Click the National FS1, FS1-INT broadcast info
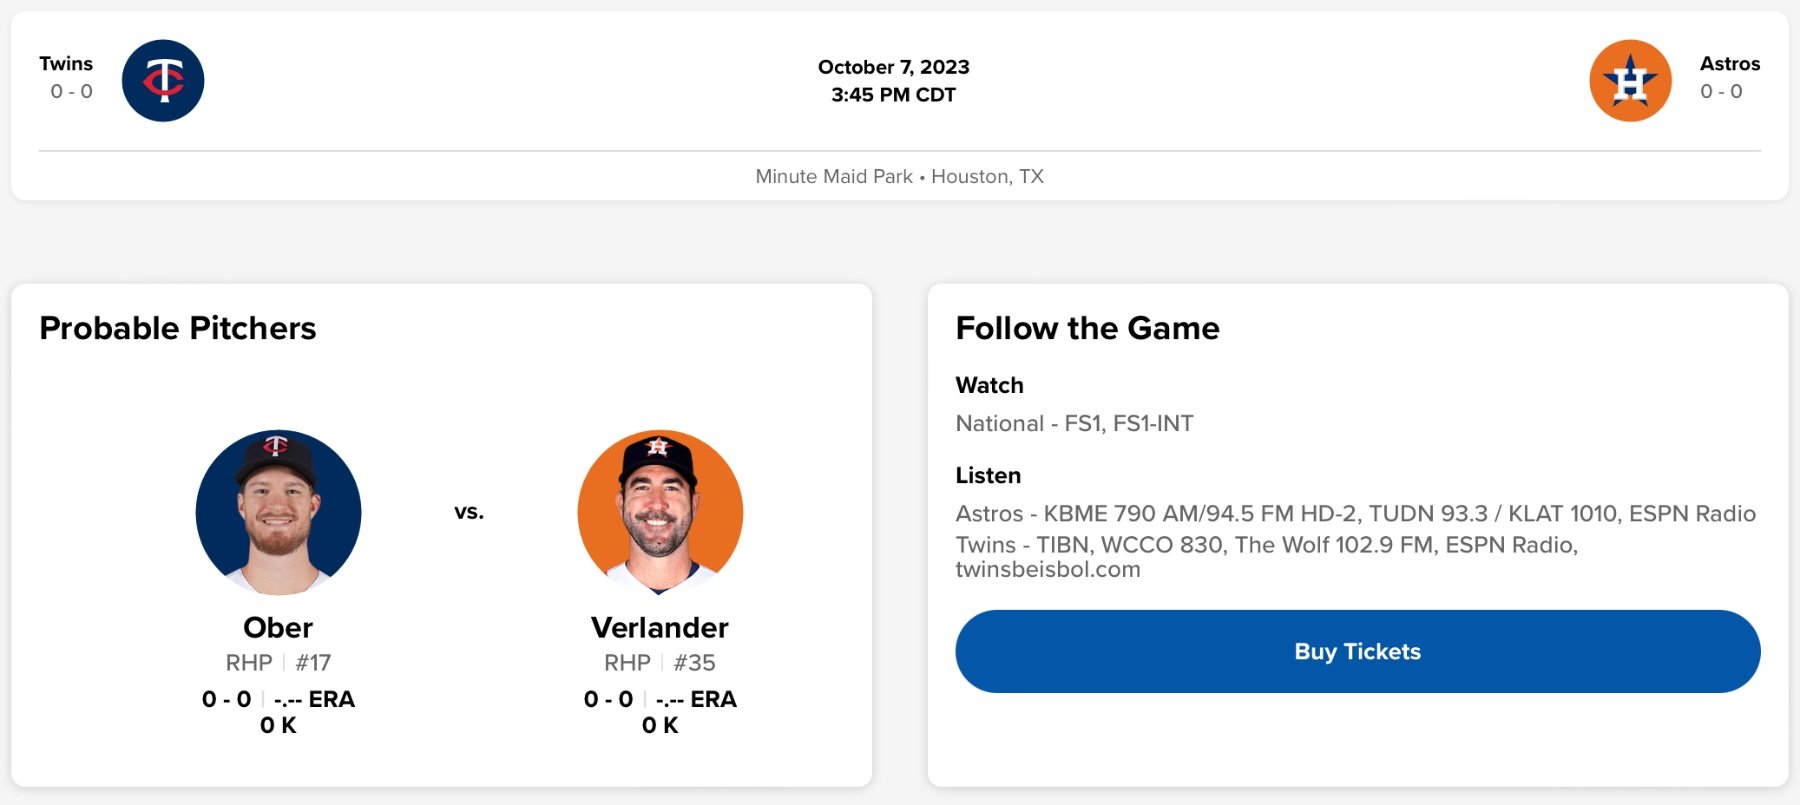Screen dimensions: 1800x805 [x=1074, y=424]
